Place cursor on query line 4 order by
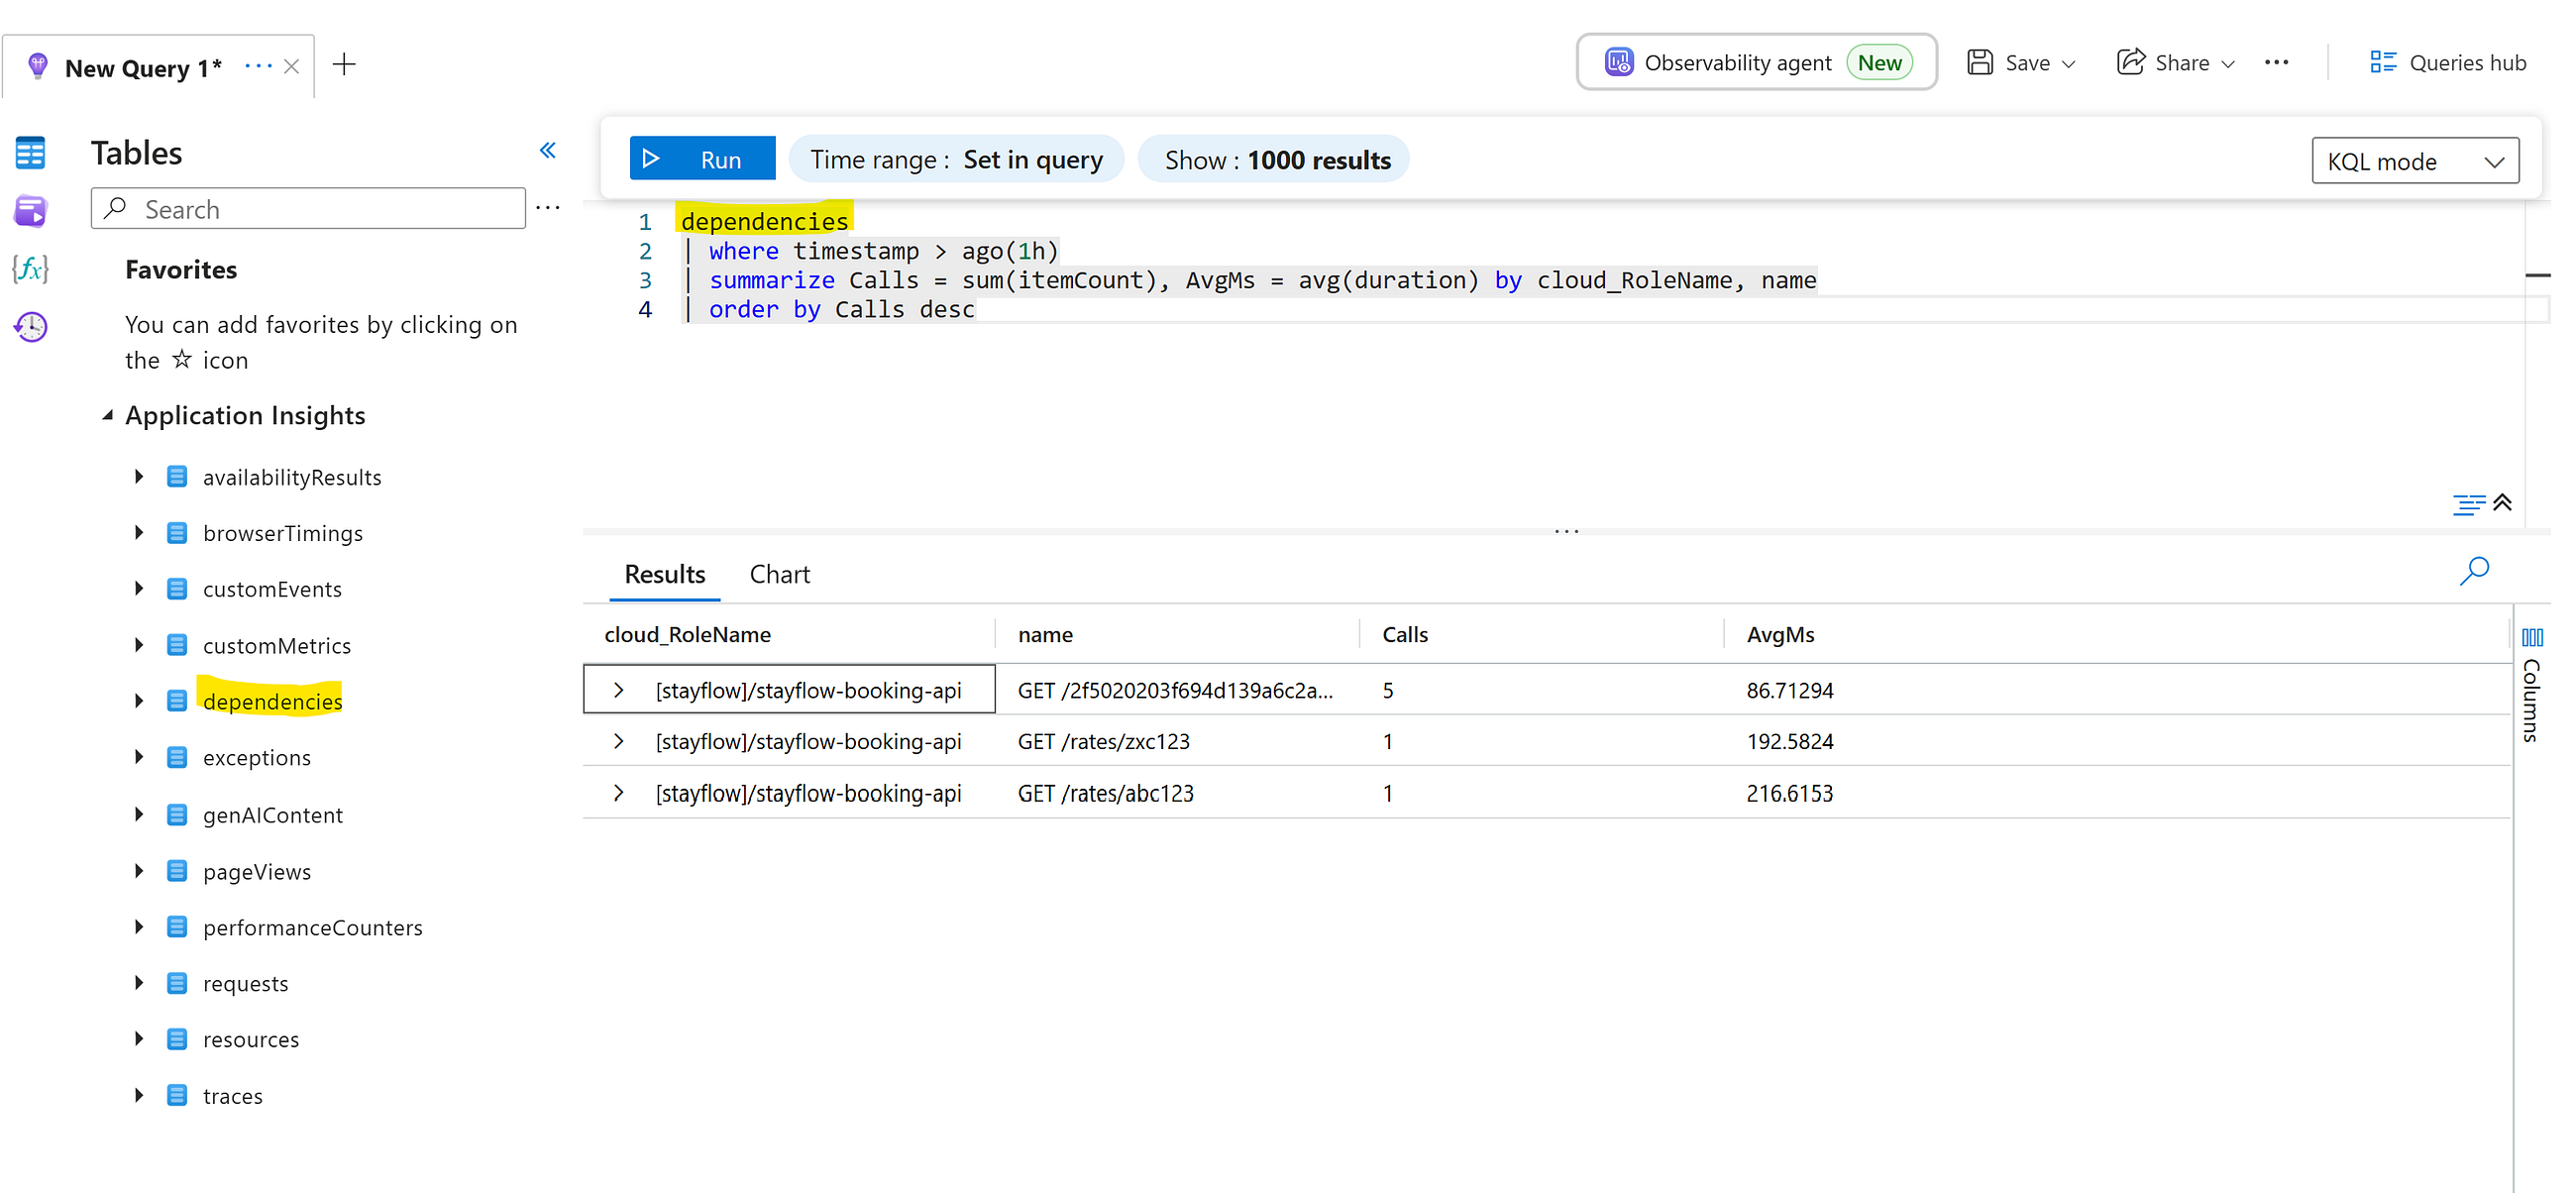 pyautogui.click(x=841, y=310)
